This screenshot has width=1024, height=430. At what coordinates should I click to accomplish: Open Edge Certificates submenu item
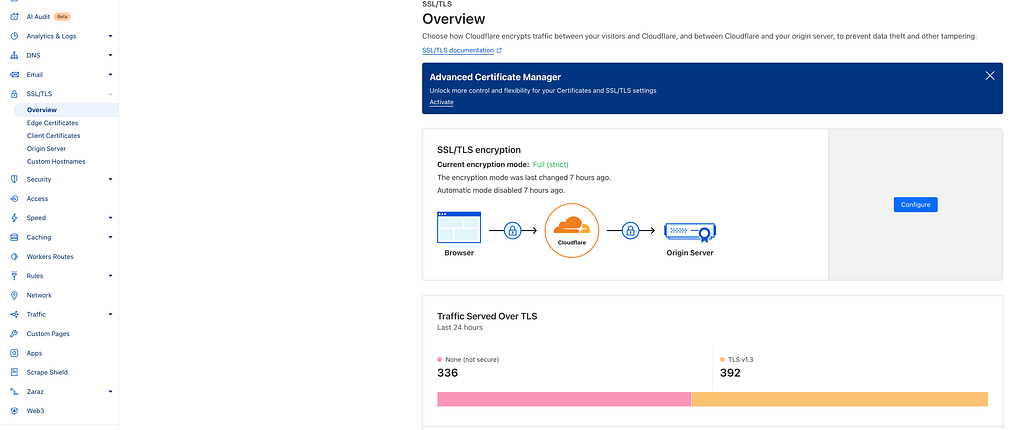(52, 123)
